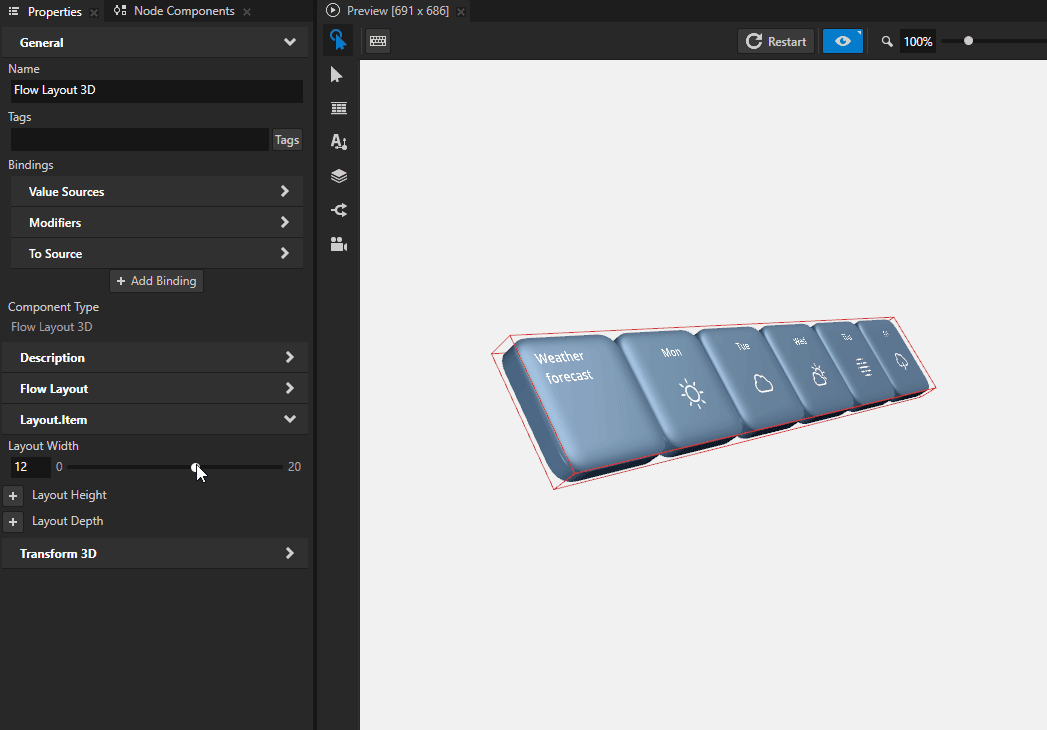Open the Transform 3D section
Viewport: 1047px width, 730px height.
coord(155,553)
